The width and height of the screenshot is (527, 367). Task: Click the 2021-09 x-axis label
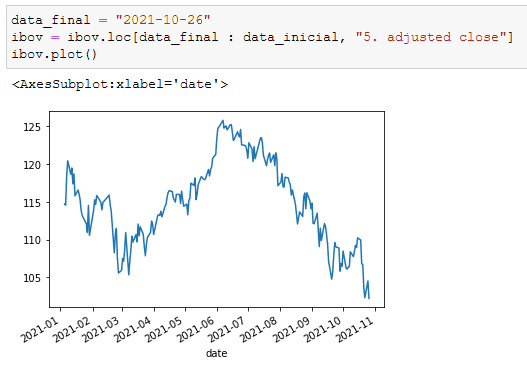292,329
